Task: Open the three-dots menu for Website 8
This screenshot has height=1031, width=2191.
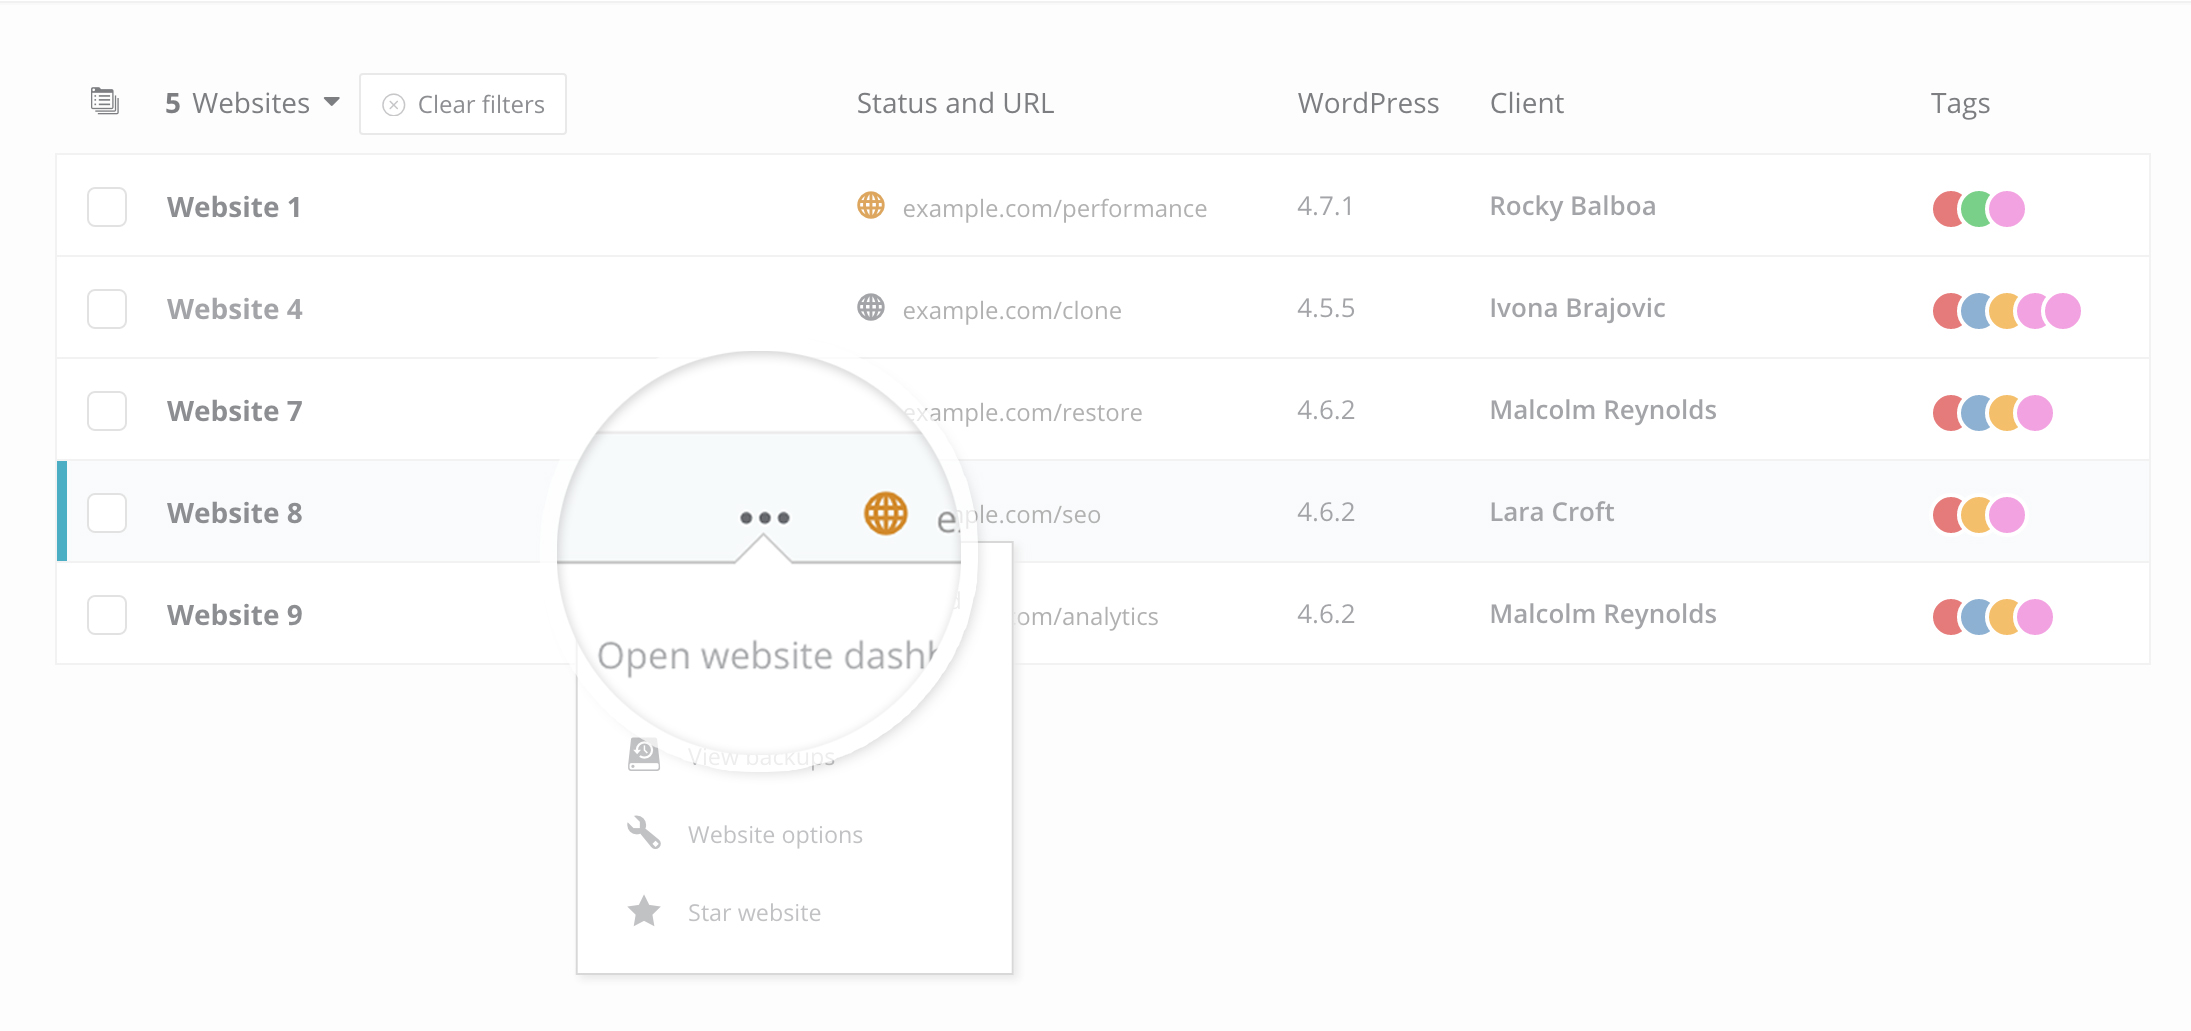Action: [764, 518]
